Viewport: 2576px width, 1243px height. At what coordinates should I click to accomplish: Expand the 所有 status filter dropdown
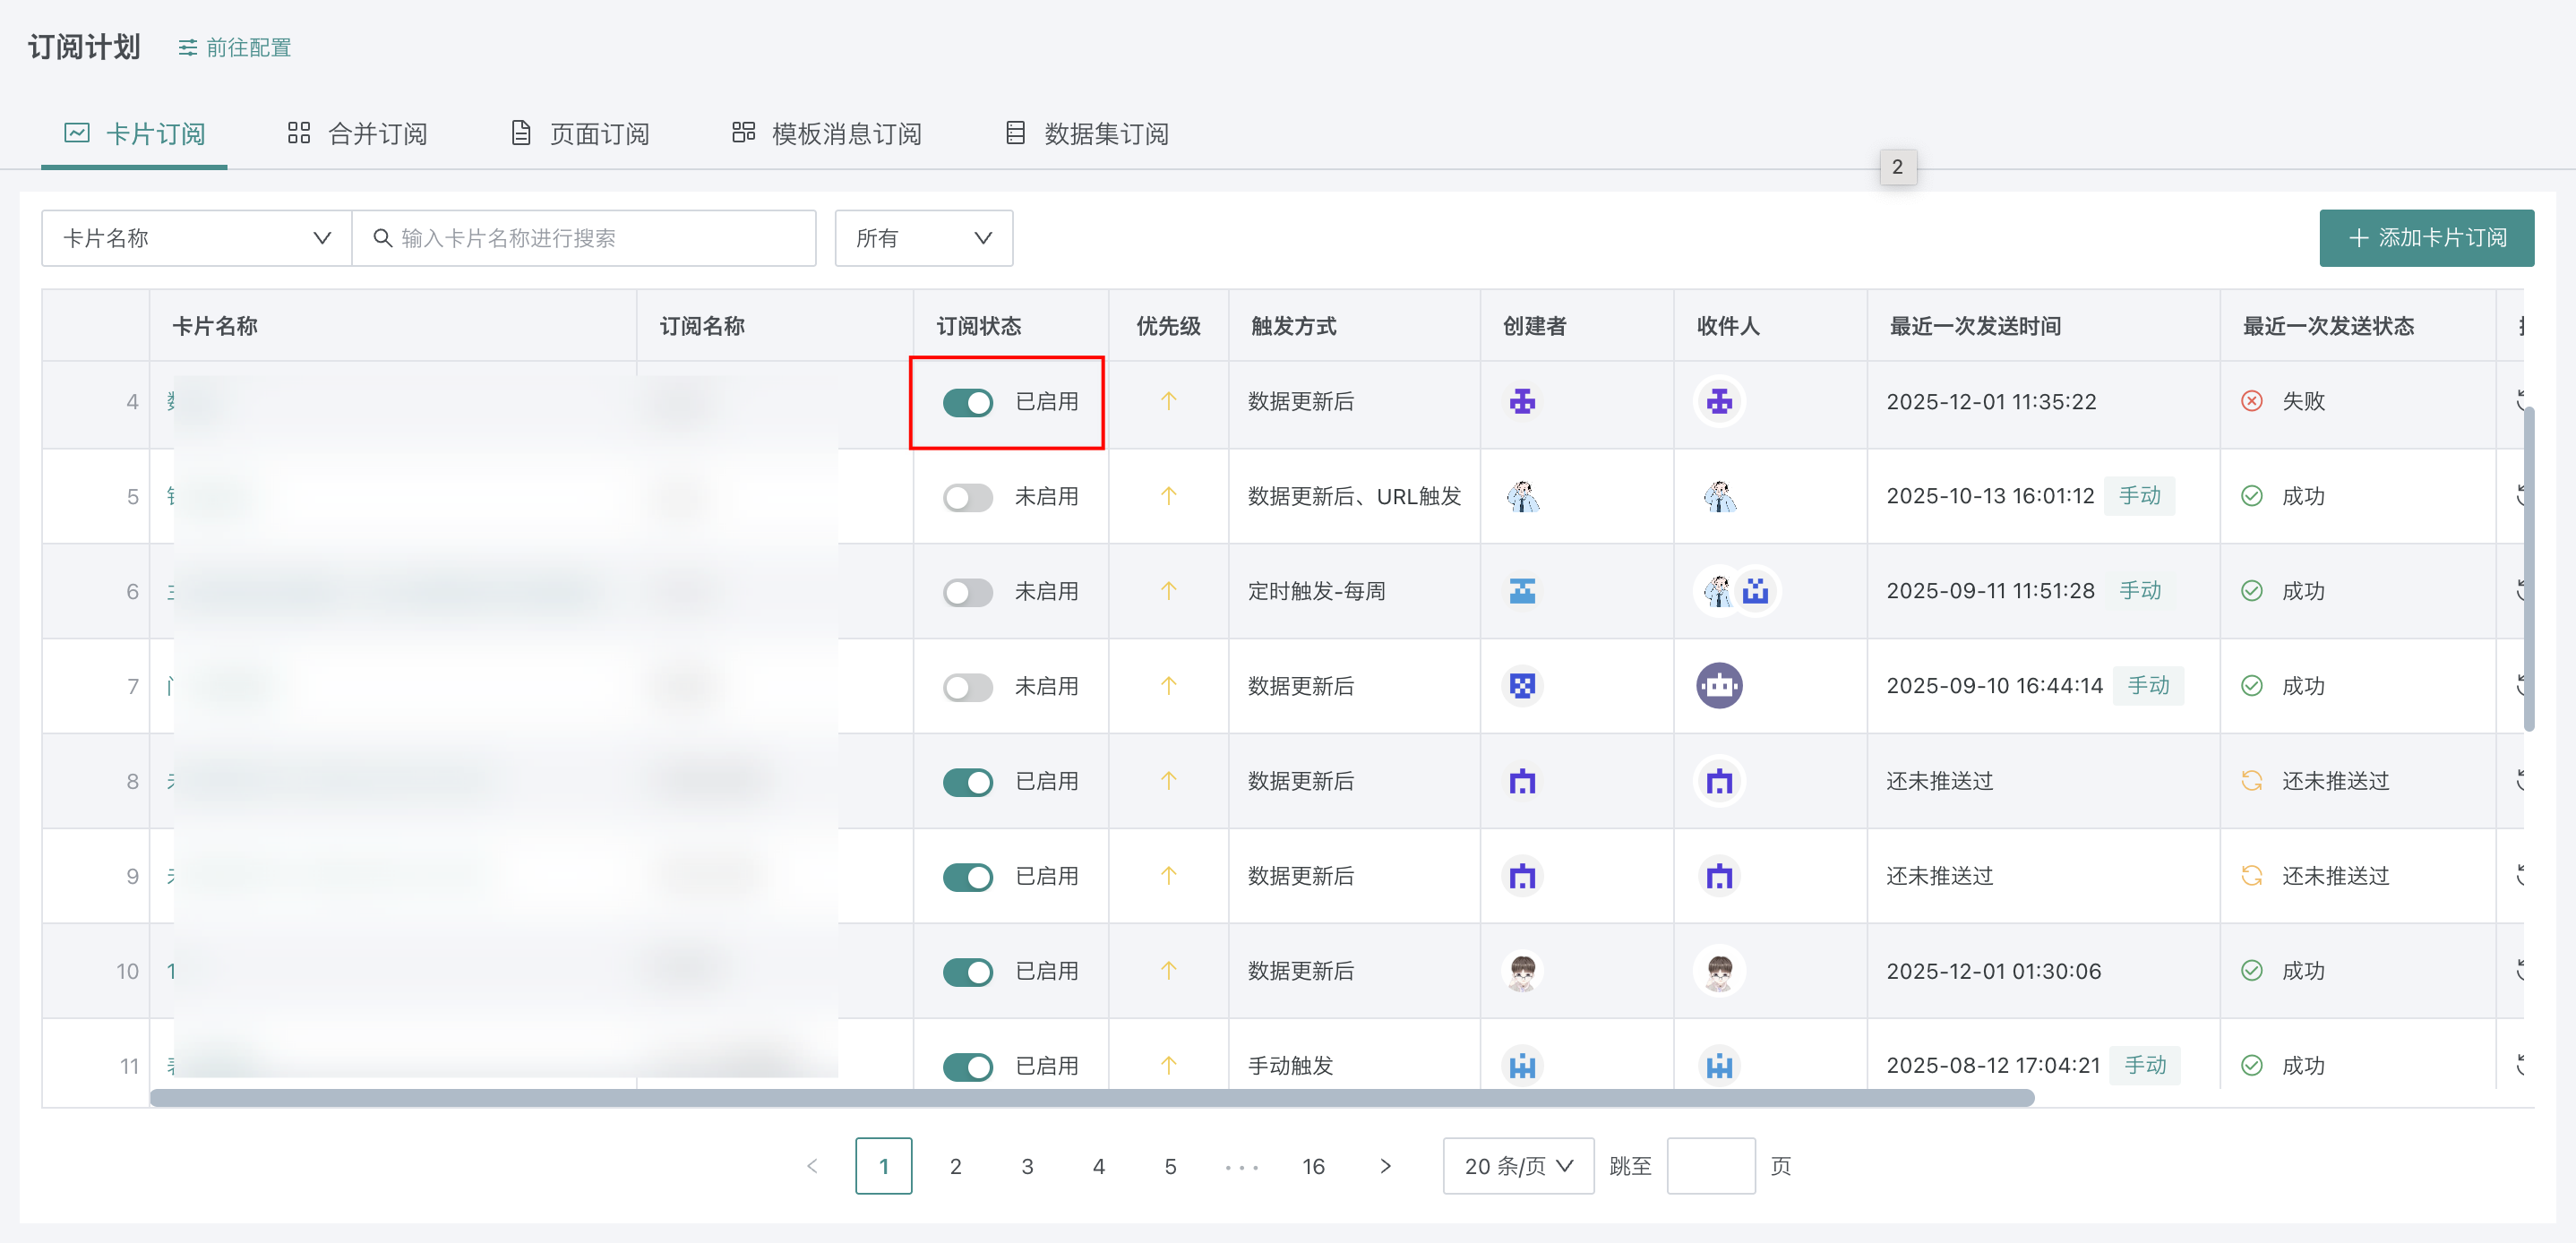[923, 238]
